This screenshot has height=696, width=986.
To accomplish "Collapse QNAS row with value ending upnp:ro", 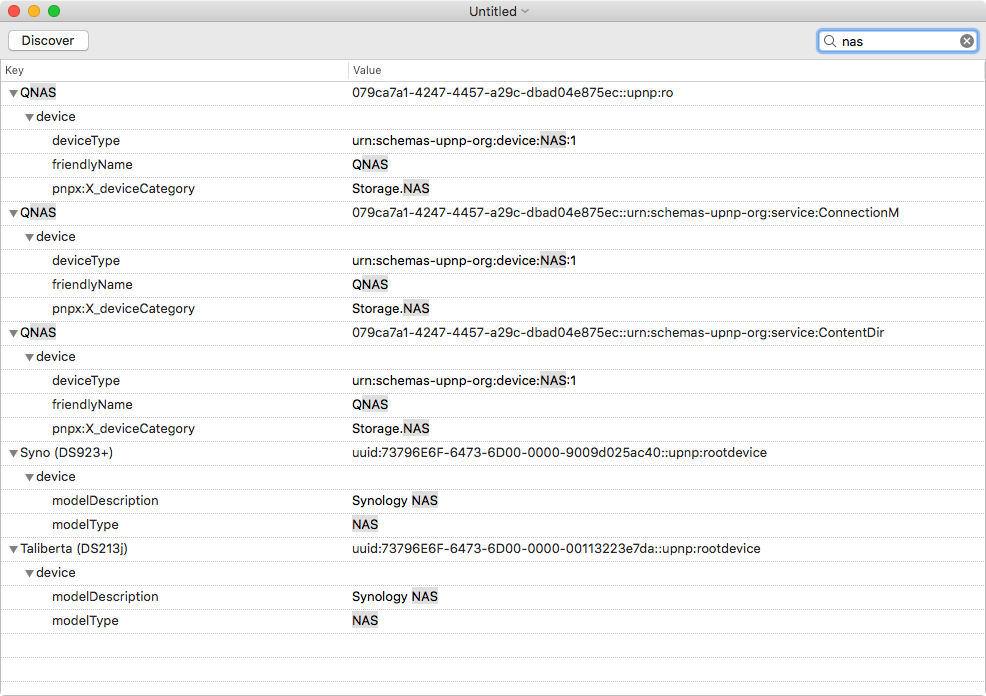I will point(13,93).
